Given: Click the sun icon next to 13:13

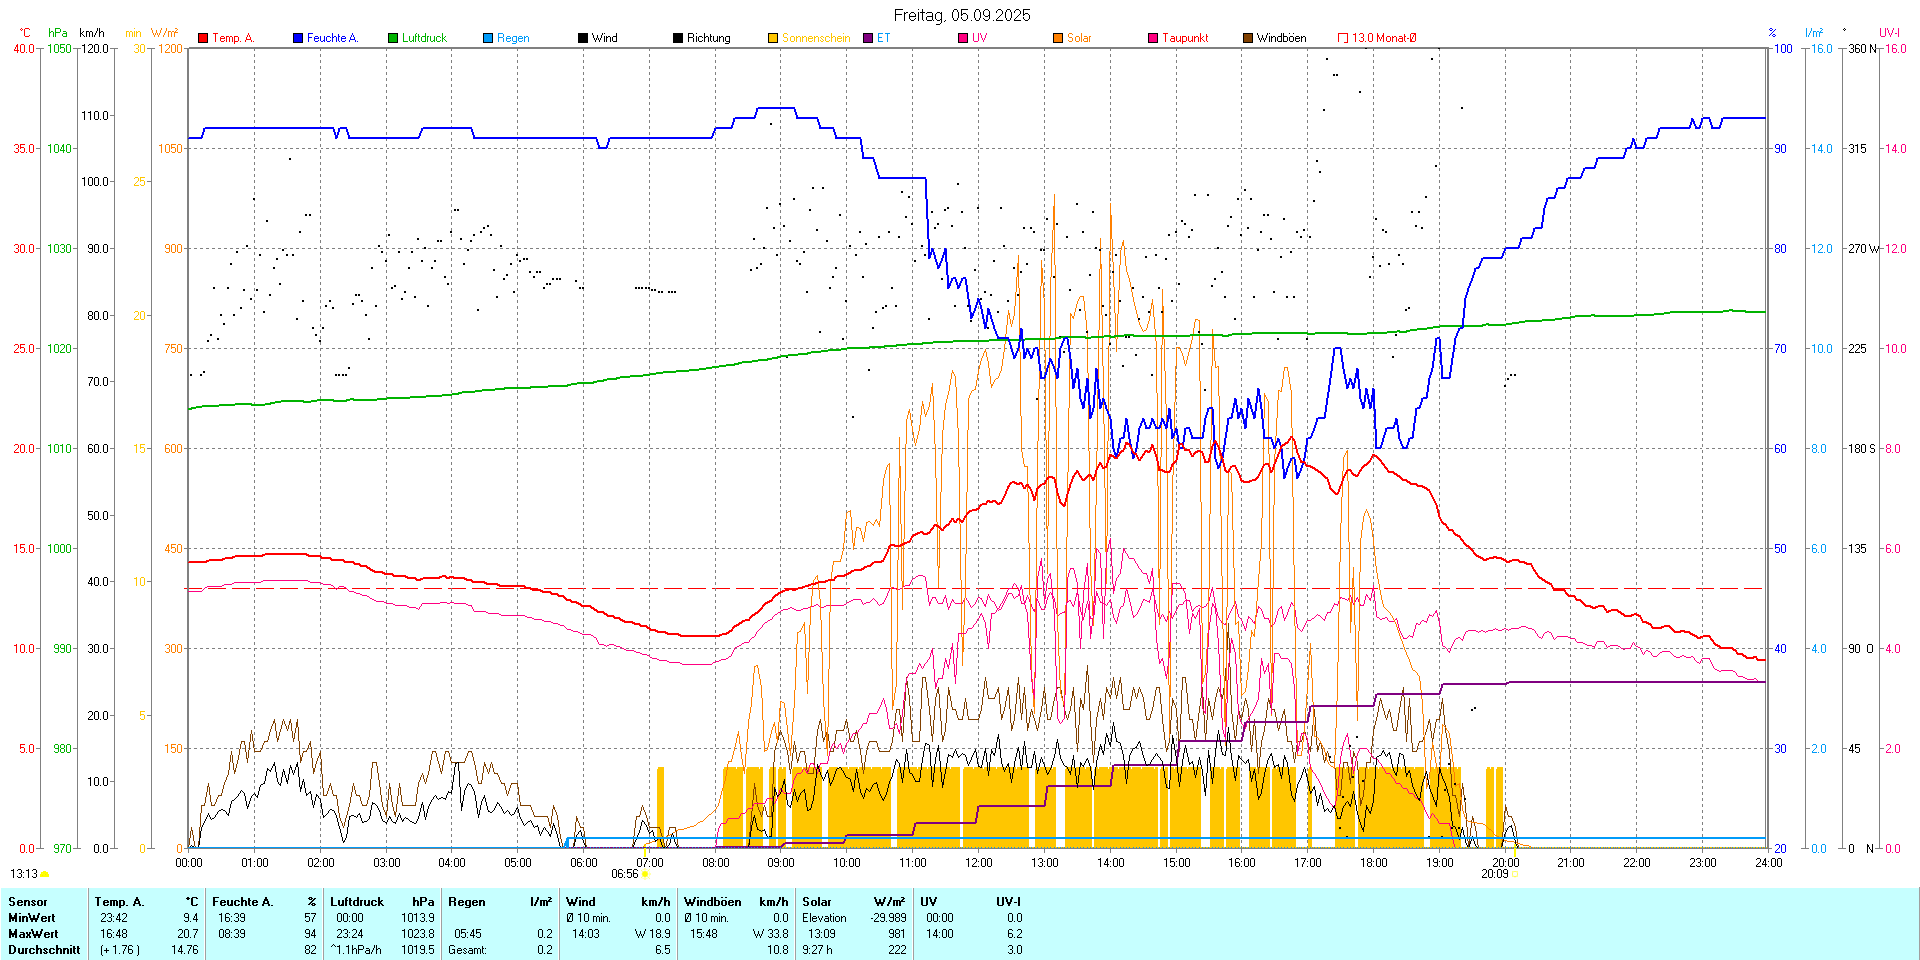Looking at the screenshot, I should [45, 874].
